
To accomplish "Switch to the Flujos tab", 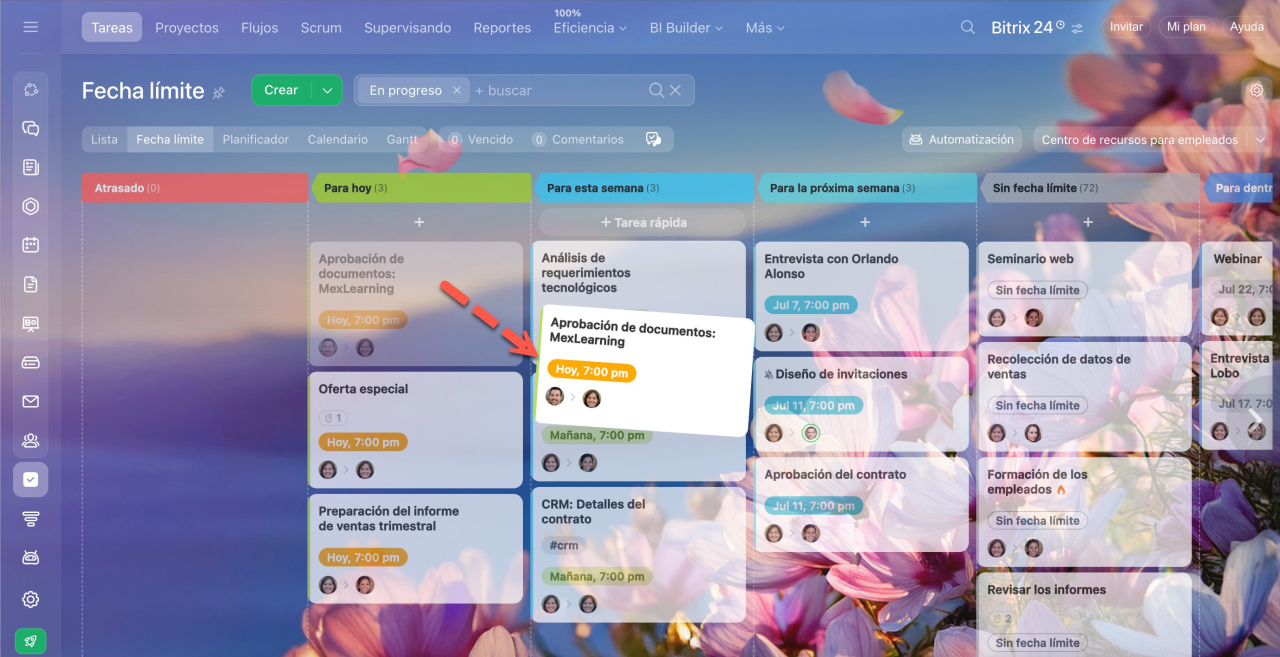I will pos(260,28).
